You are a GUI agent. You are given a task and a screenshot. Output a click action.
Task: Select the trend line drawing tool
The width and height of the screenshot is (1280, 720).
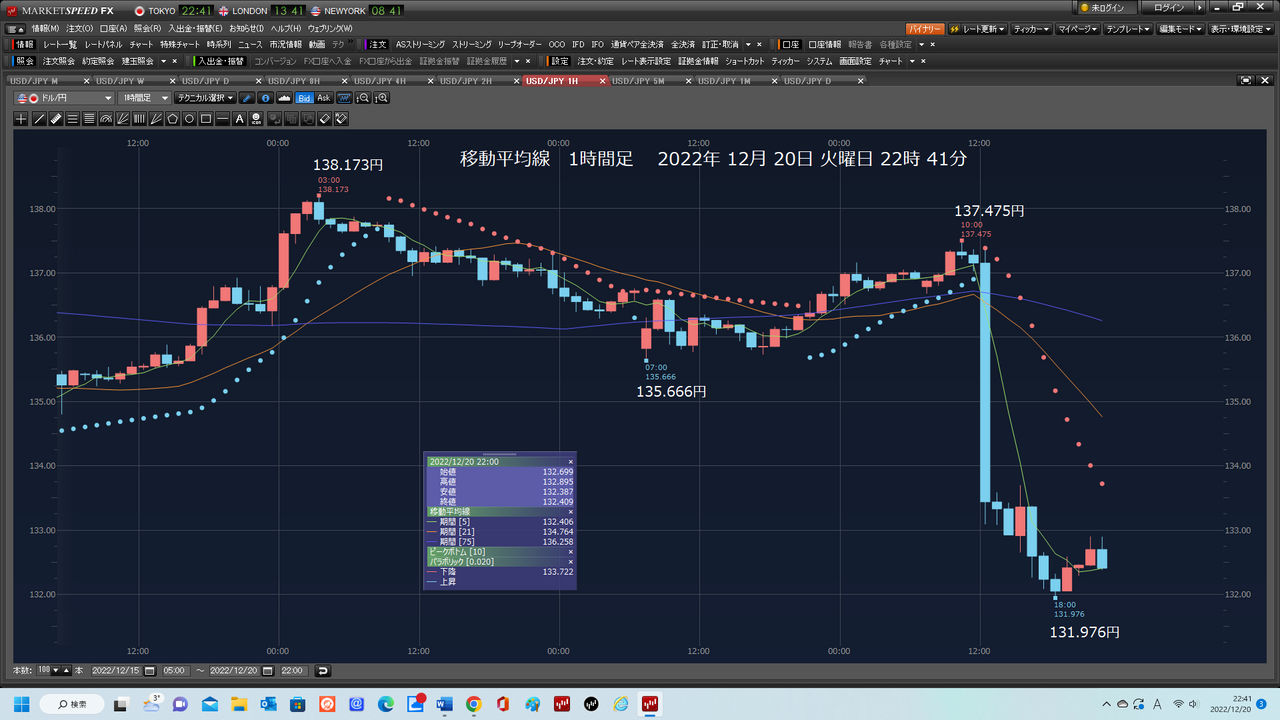39,119
